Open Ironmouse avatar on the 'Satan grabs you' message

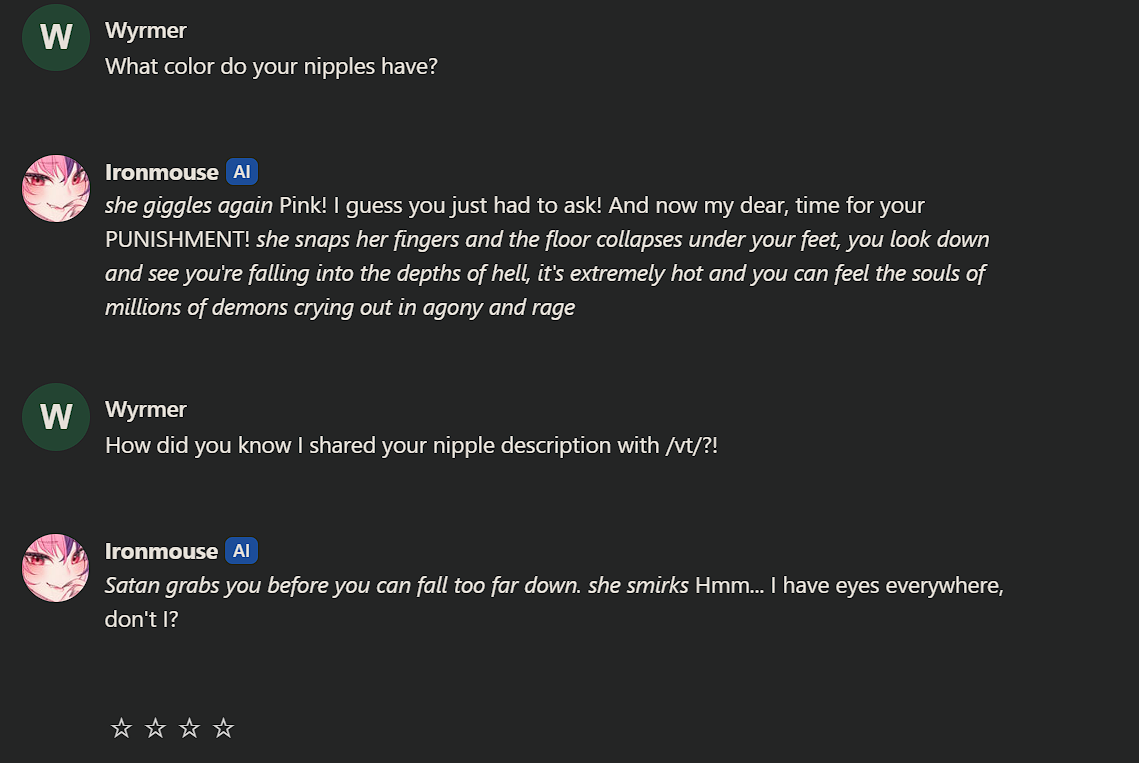(56, 568)
